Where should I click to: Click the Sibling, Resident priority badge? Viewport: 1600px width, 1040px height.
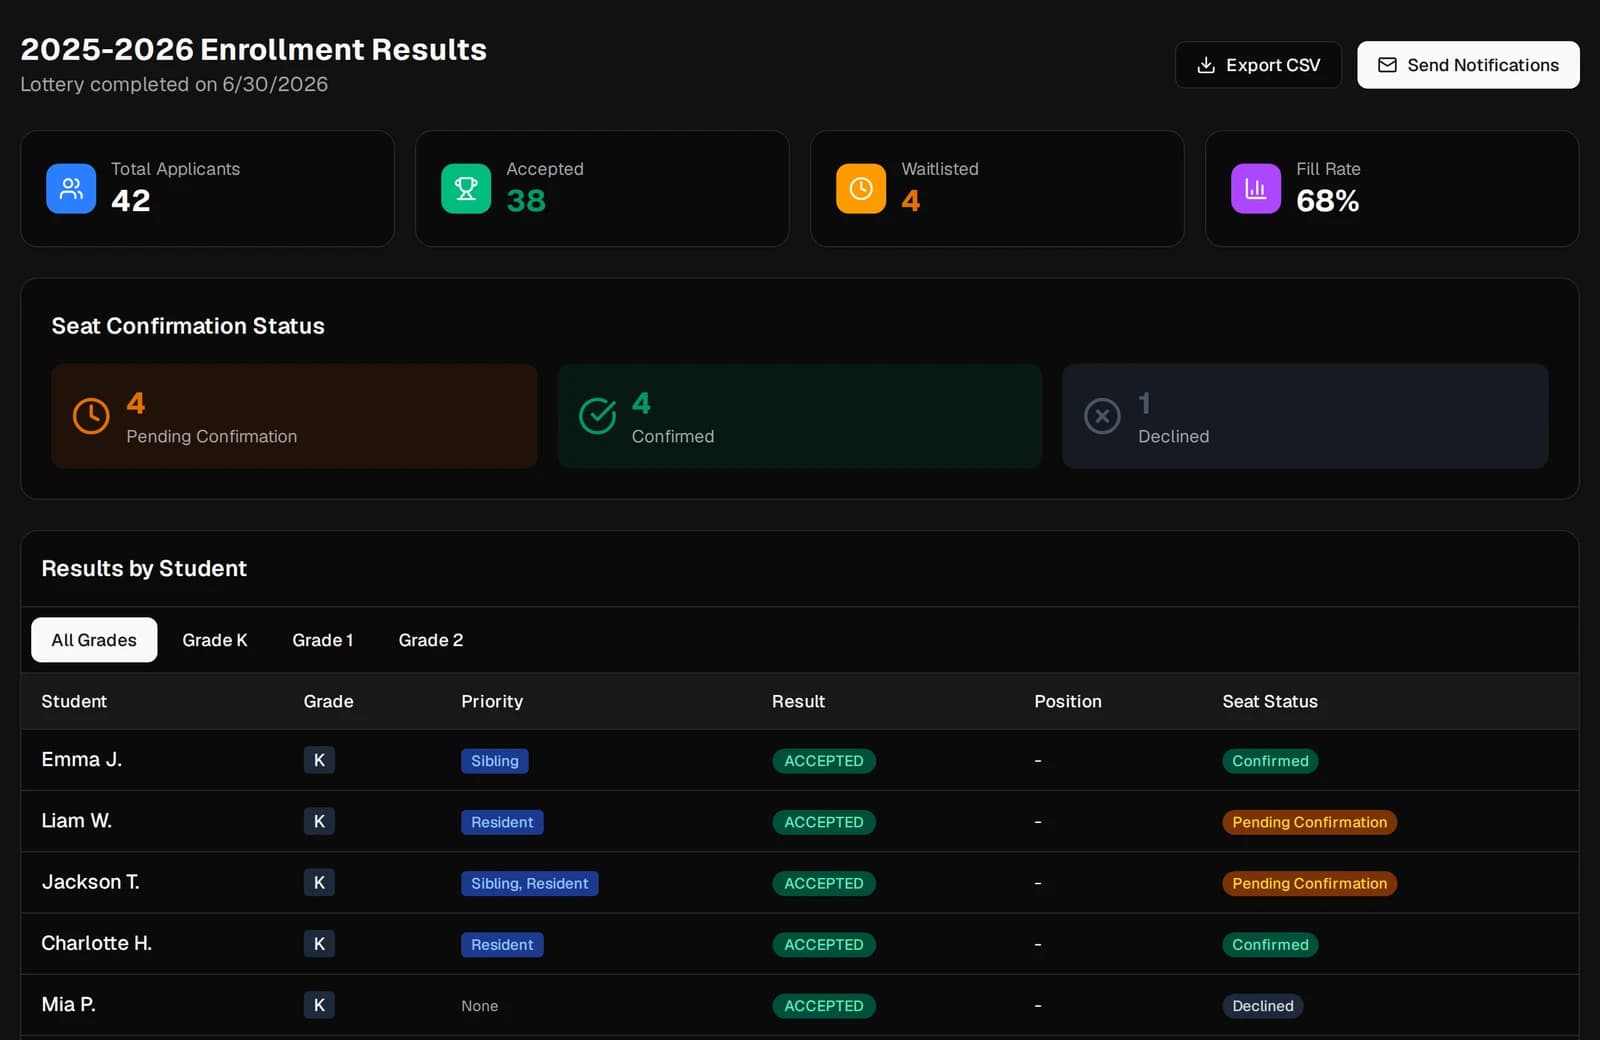[x=530, y=883]
